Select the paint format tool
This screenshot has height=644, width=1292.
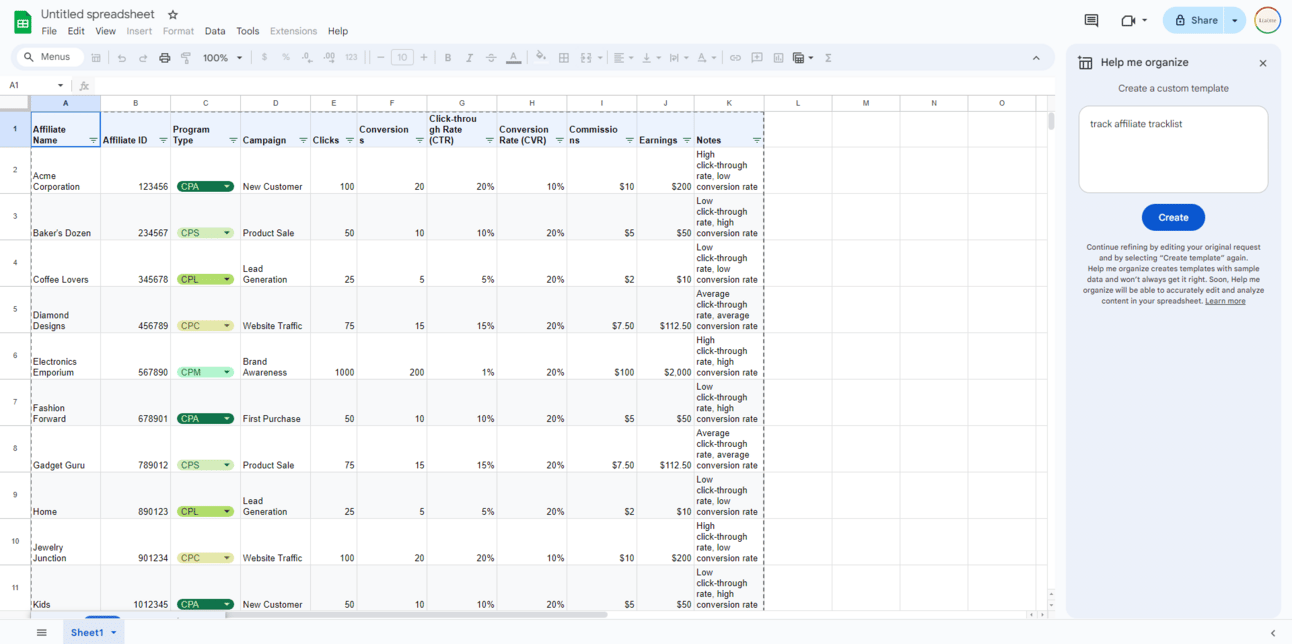pos(186,58)
